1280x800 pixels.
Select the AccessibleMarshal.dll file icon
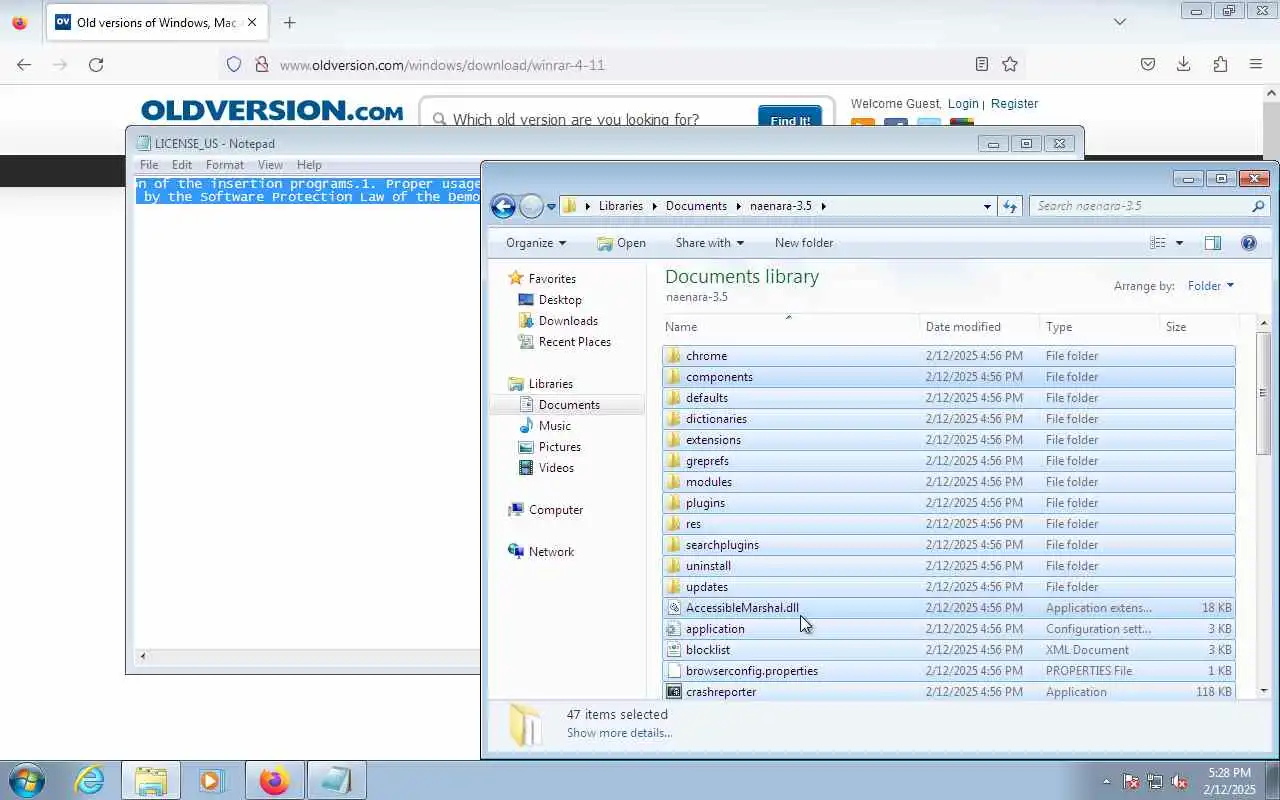[674, 608]
